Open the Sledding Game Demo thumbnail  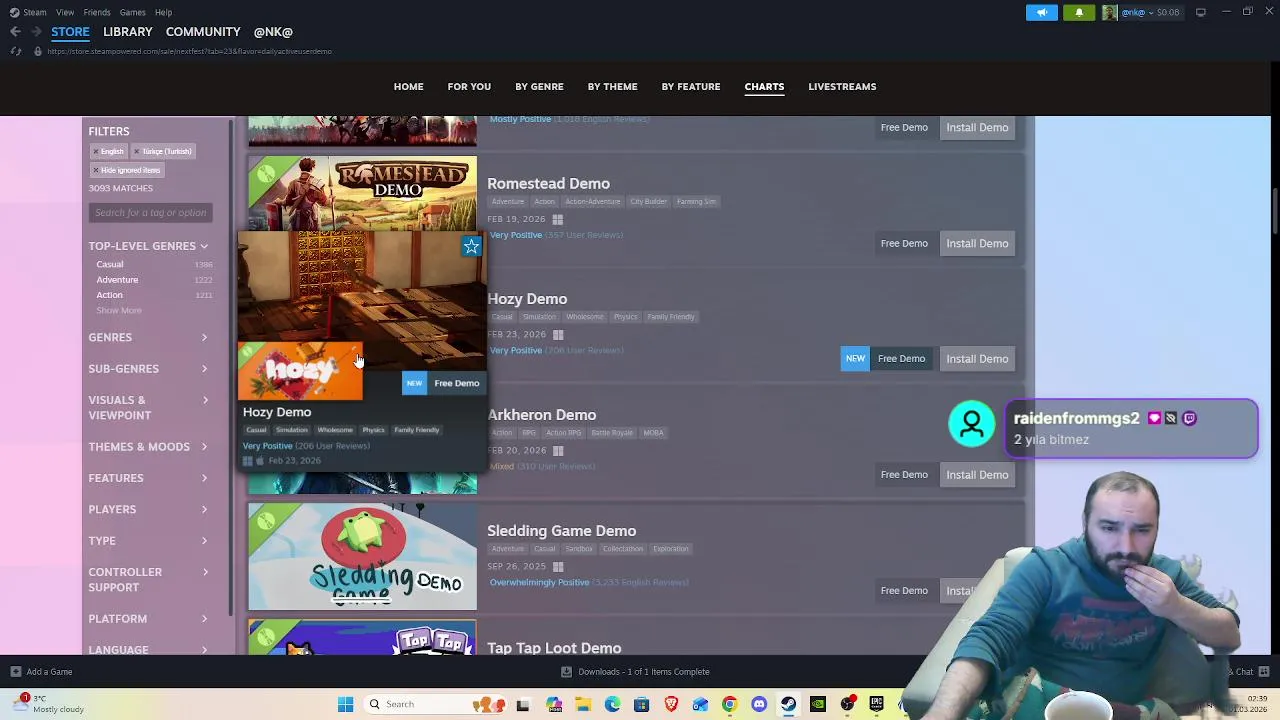coord(362,556)
